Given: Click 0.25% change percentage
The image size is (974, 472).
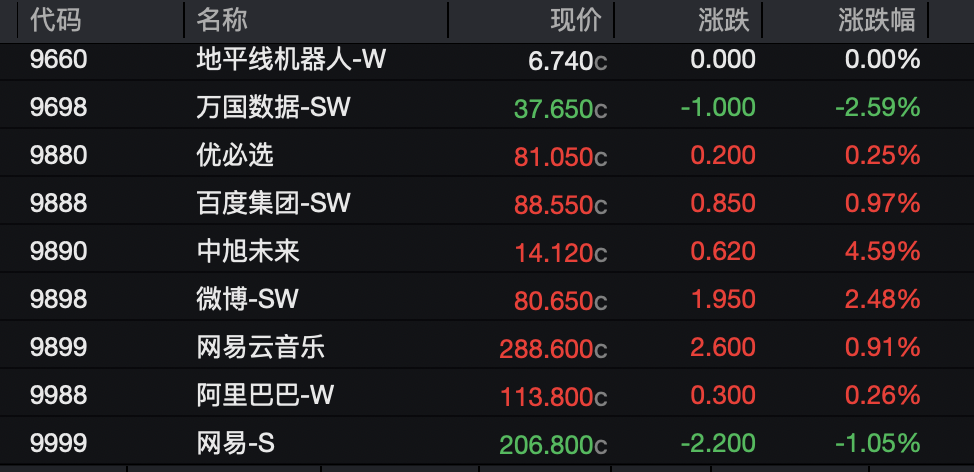Looking at the screenshot, I should [x=882, y=155].
